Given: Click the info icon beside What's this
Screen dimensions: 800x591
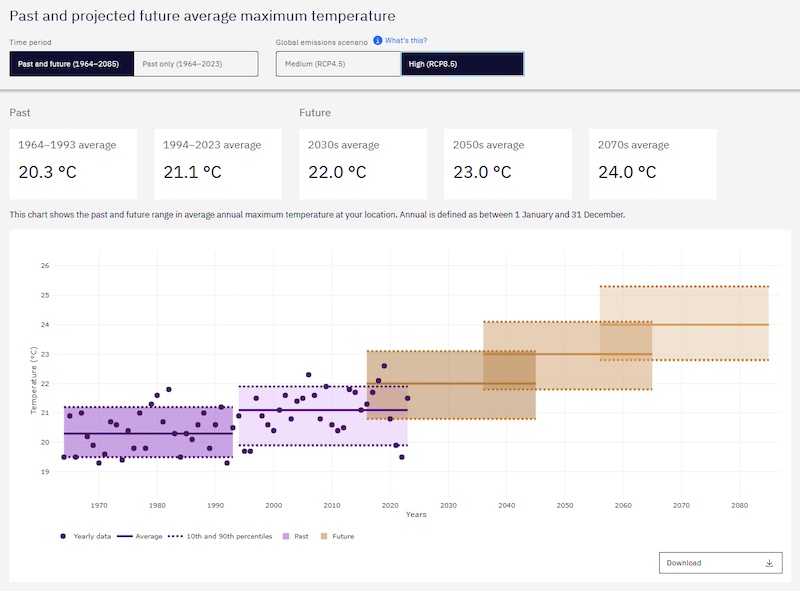Looking at the screenshot, I should coord(378,40).
